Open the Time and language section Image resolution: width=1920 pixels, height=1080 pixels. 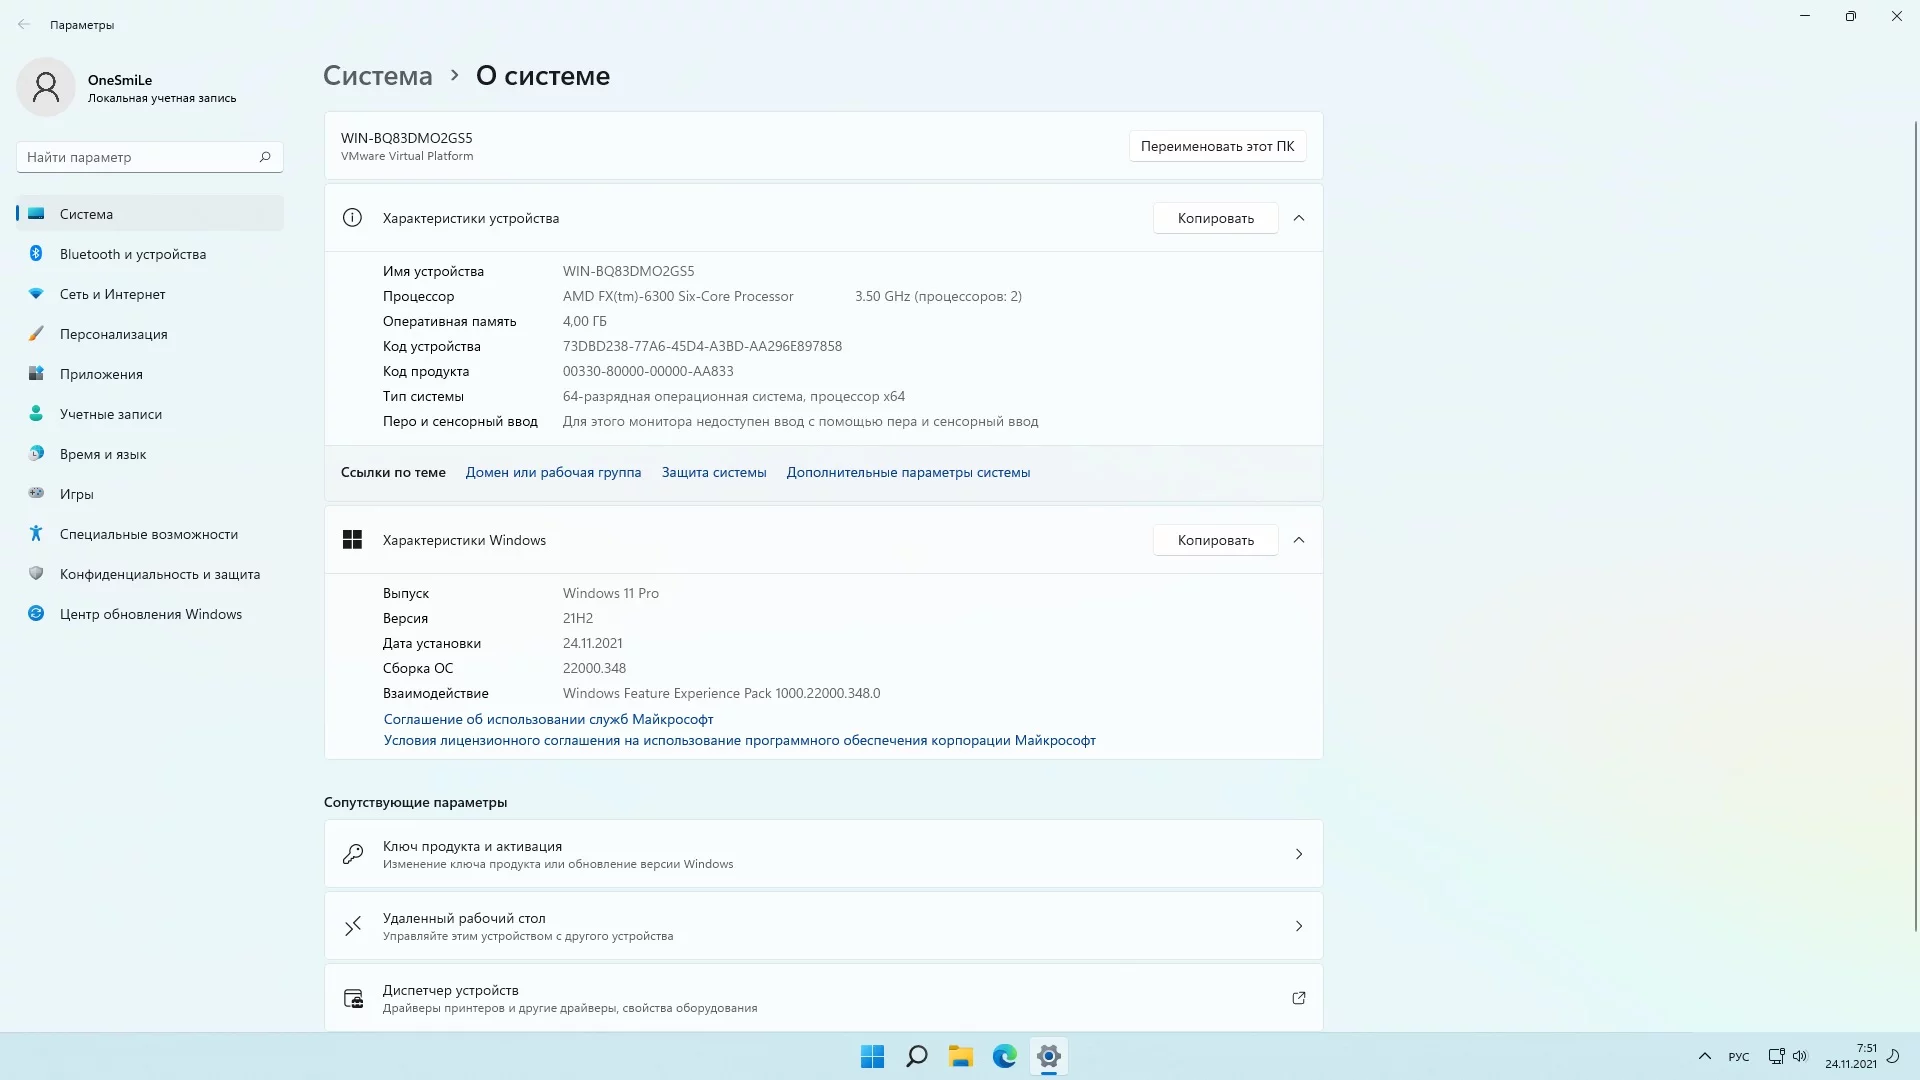[x=103, y=454]
